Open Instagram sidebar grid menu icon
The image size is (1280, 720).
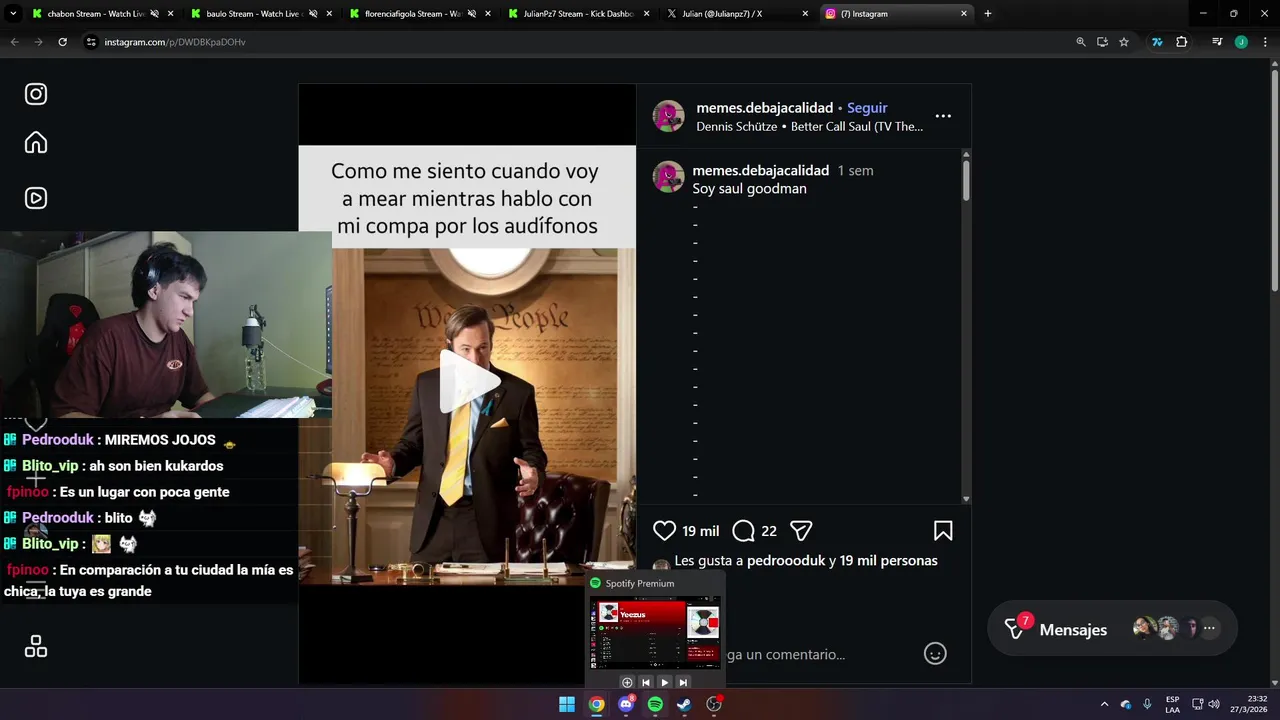coord(36,647)
